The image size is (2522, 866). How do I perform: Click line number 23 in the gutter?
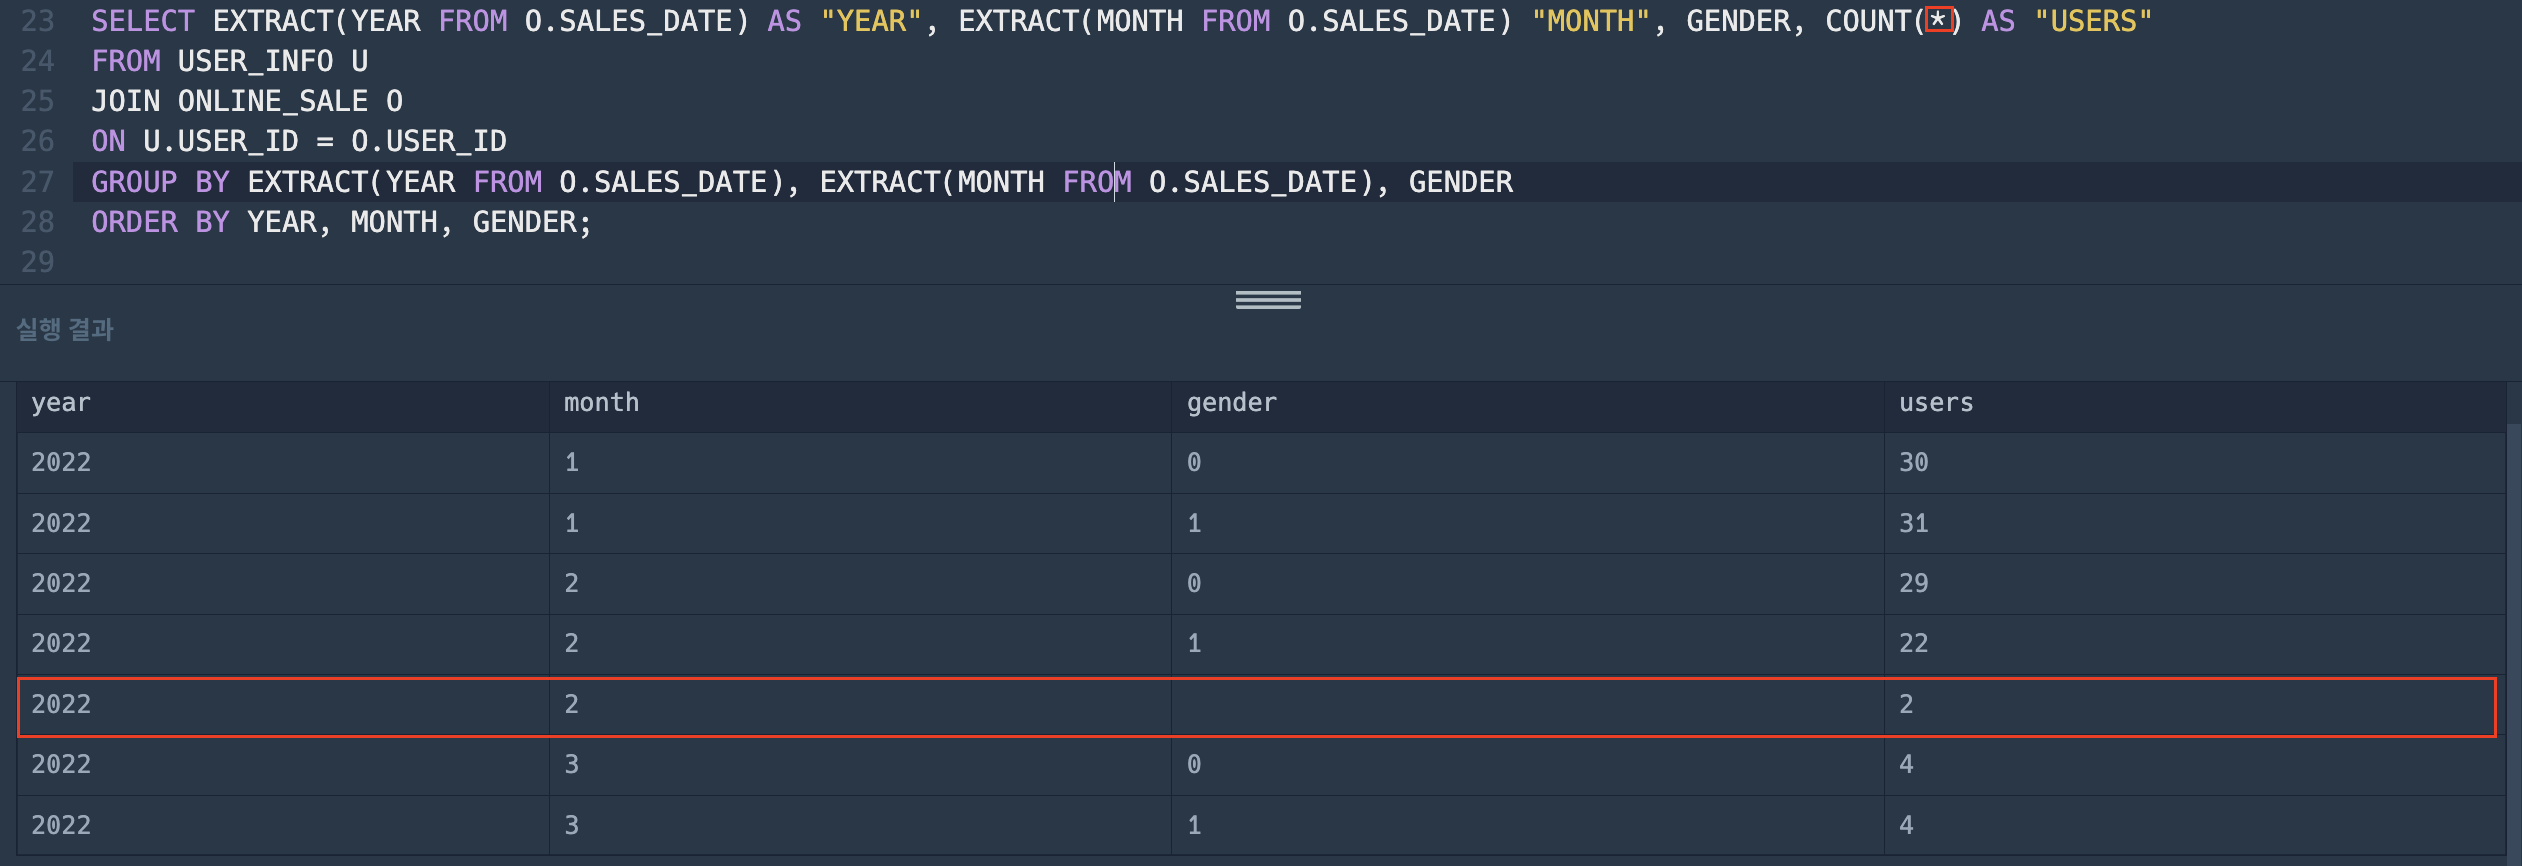38,21
